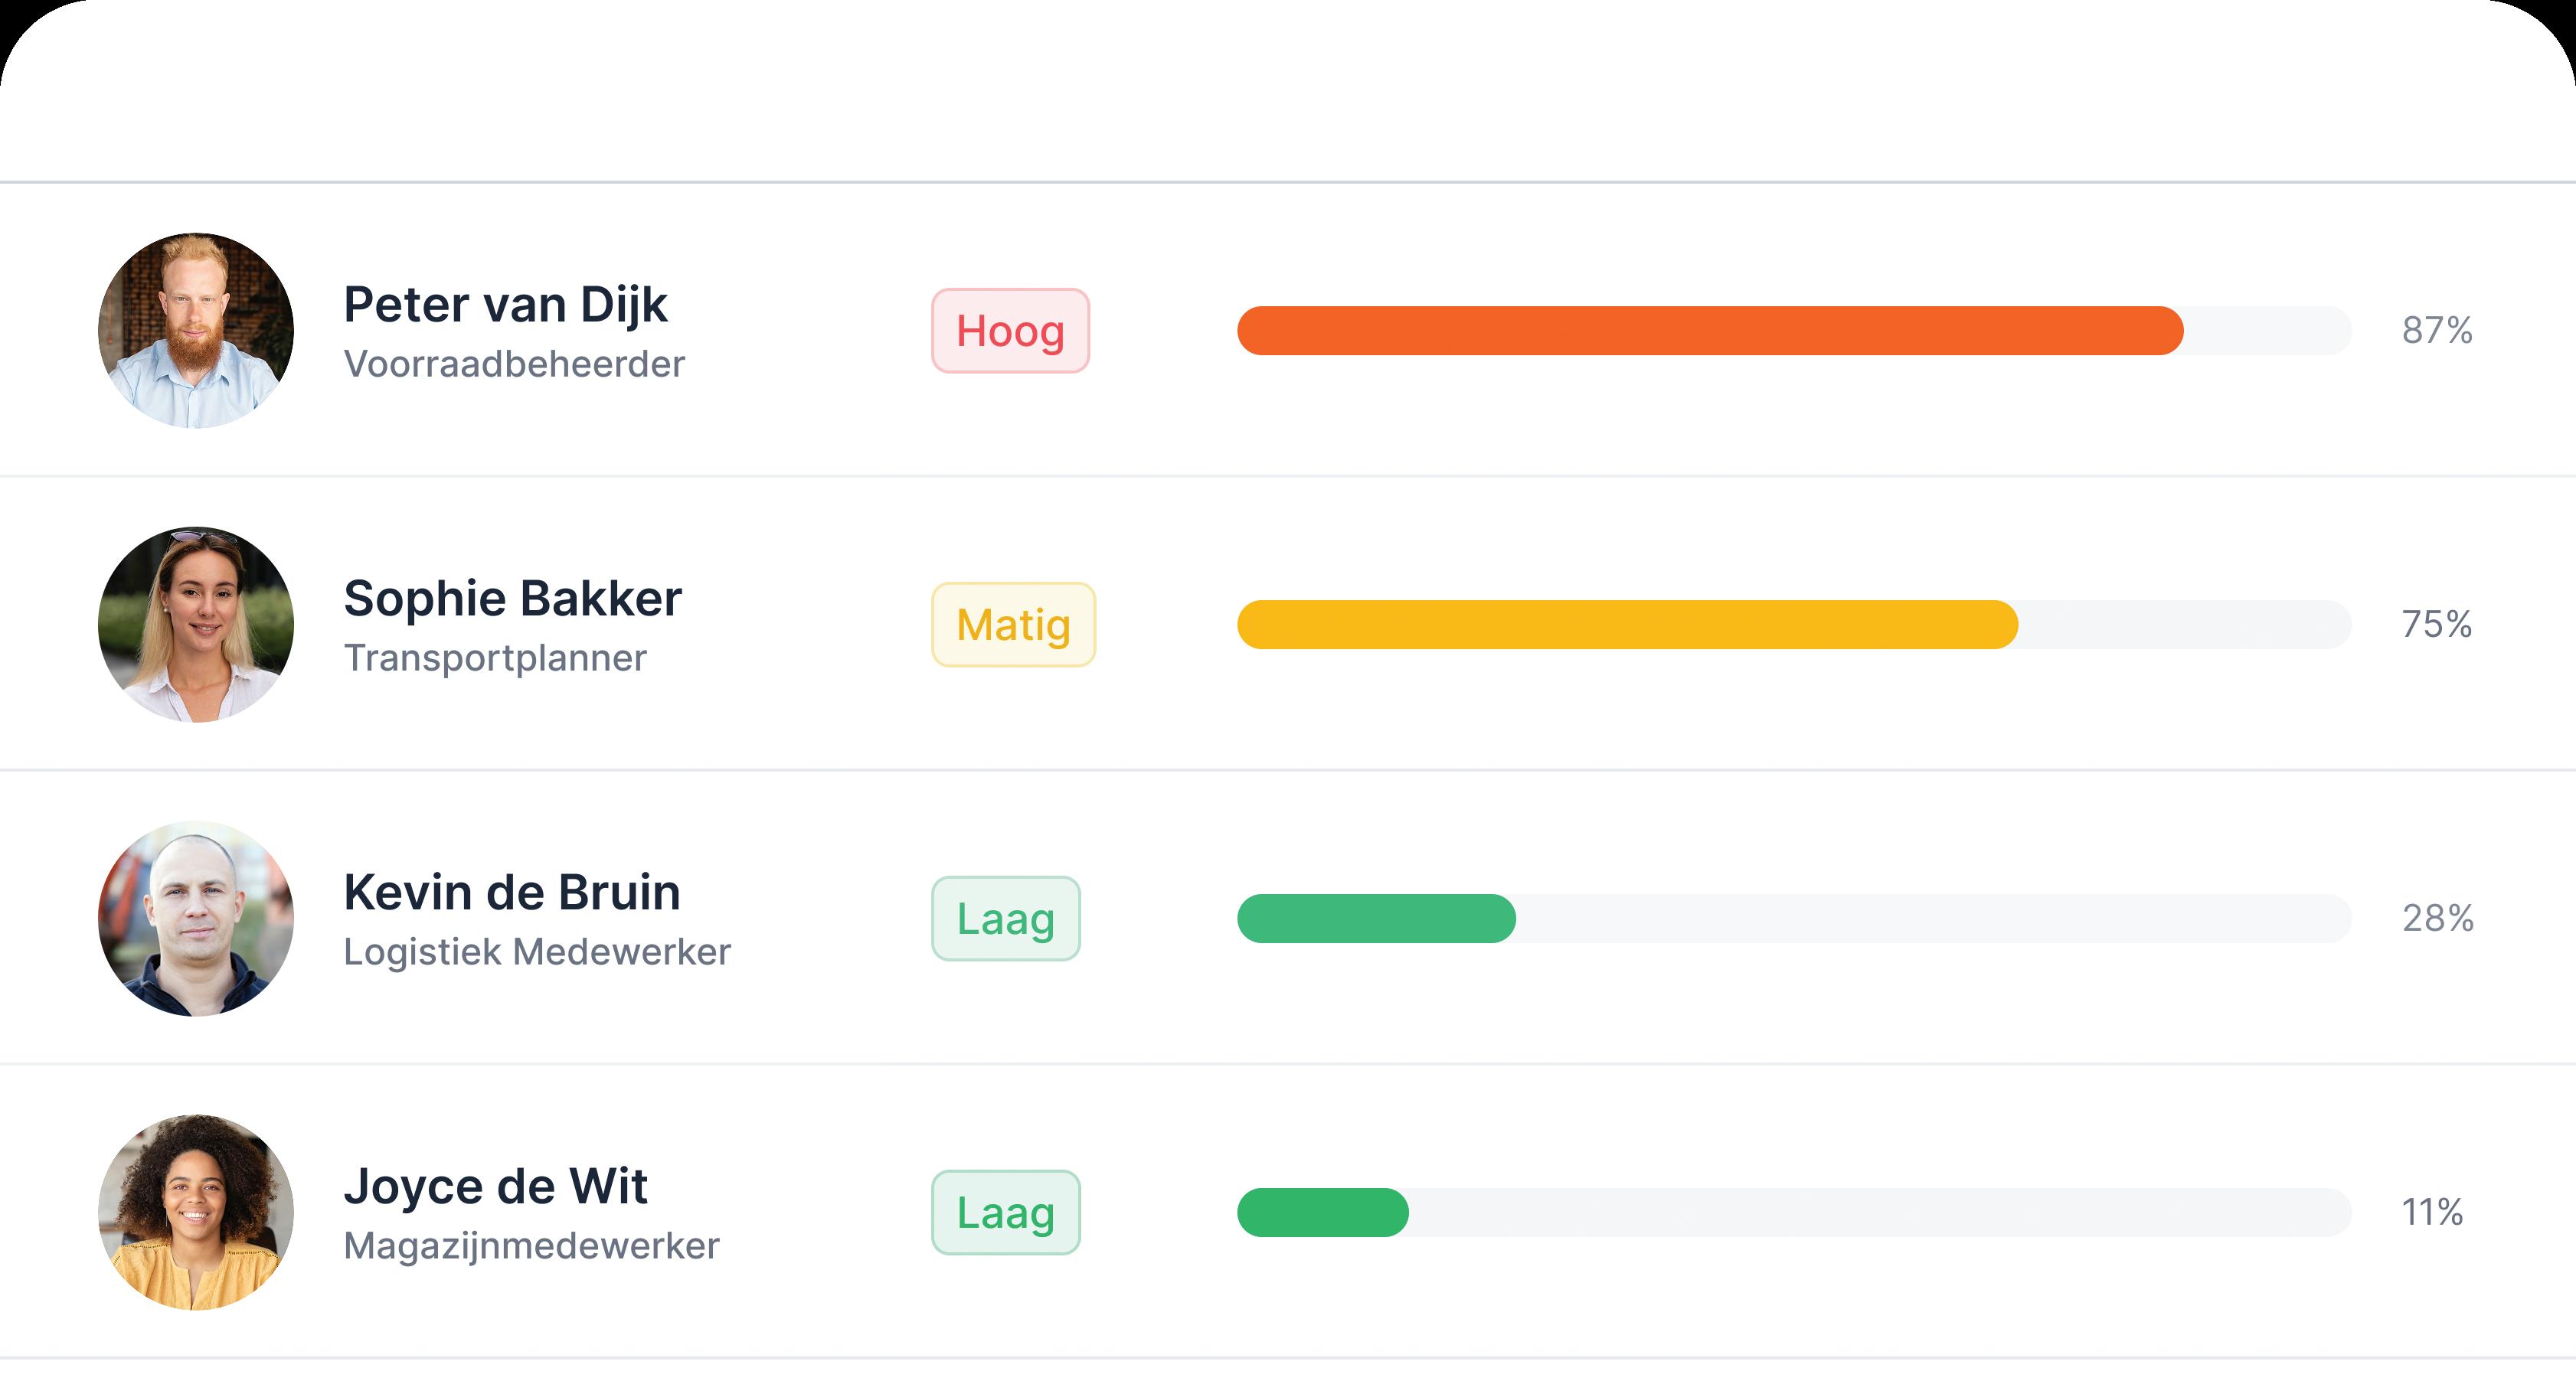Click Sophie Bakker's profile photo
The height and width of the screenshot is (1384, 2576).
(196, 625)
